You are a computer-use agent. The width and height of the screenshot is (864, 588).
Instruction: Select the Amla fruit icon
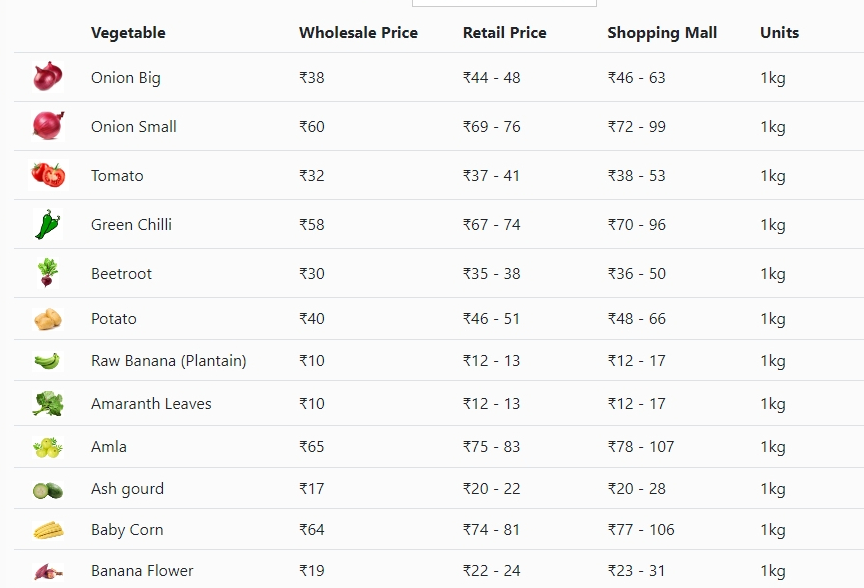(x=48, y=447)
